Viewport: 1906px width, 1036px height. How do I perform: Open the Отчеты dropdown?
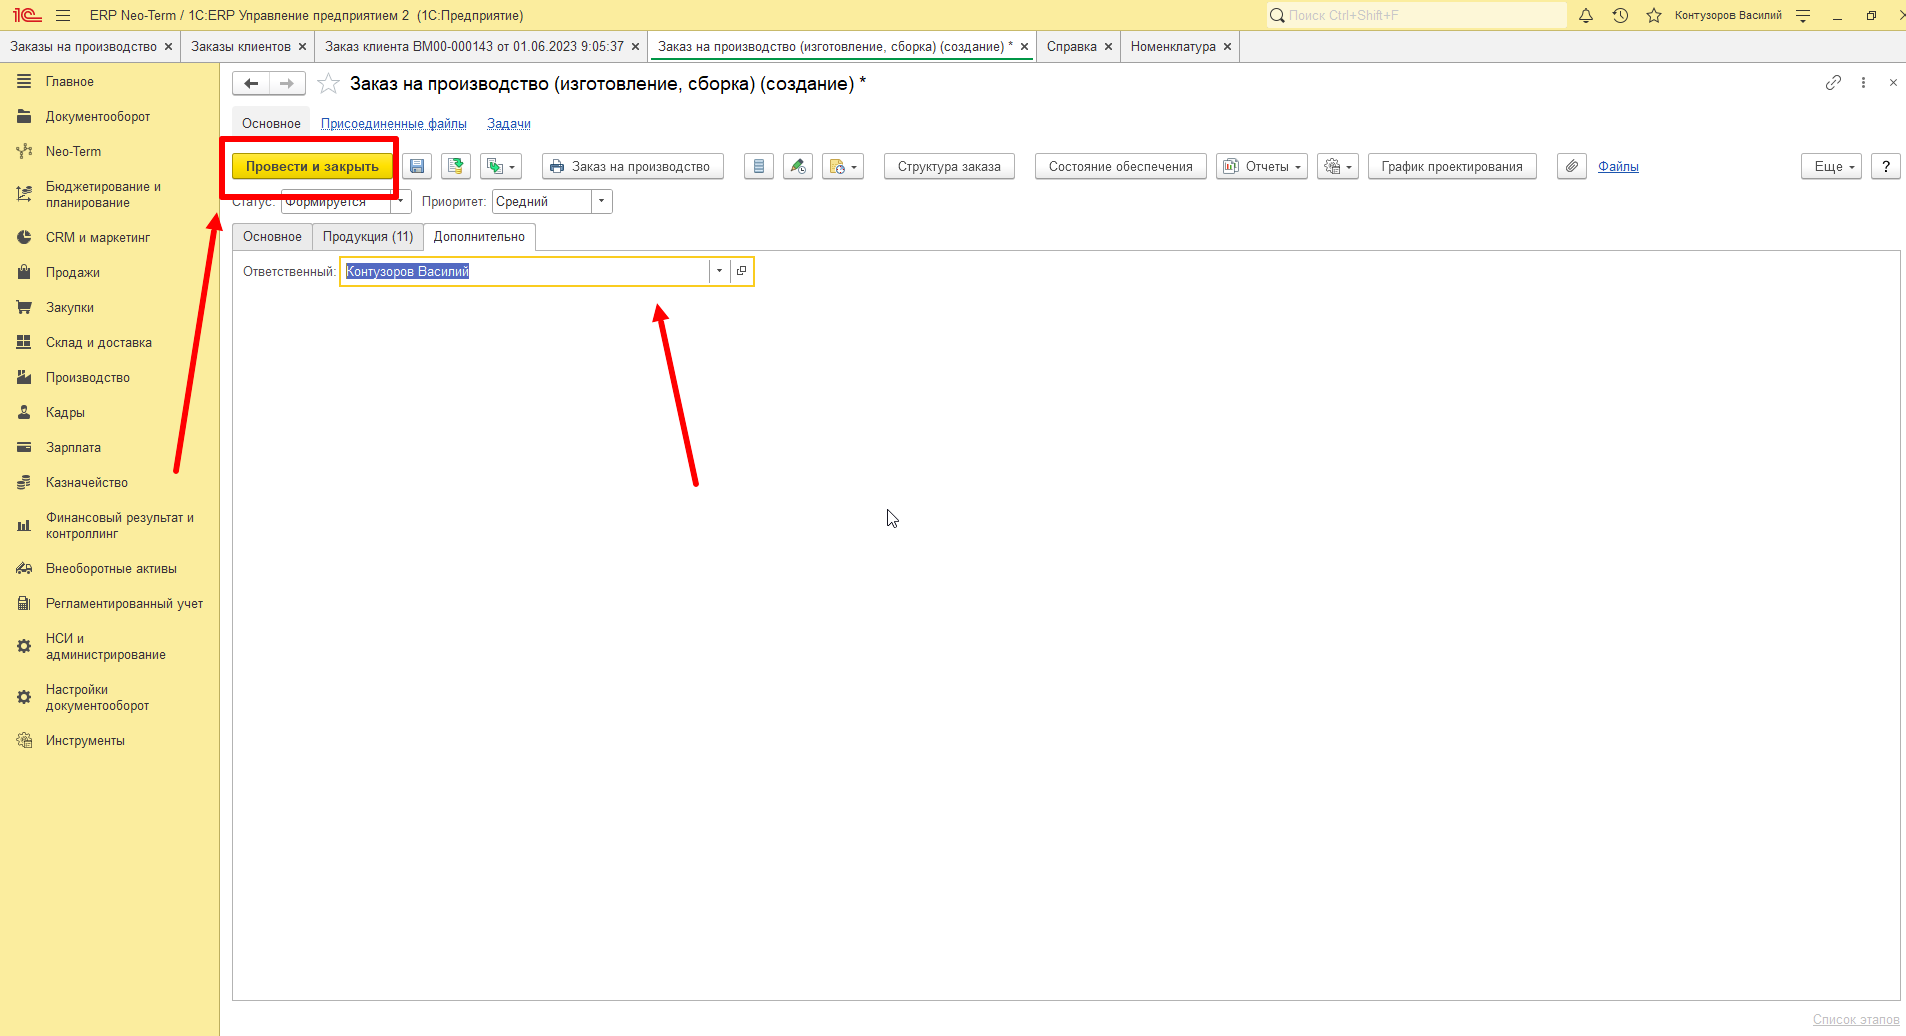pos(1262,166)
